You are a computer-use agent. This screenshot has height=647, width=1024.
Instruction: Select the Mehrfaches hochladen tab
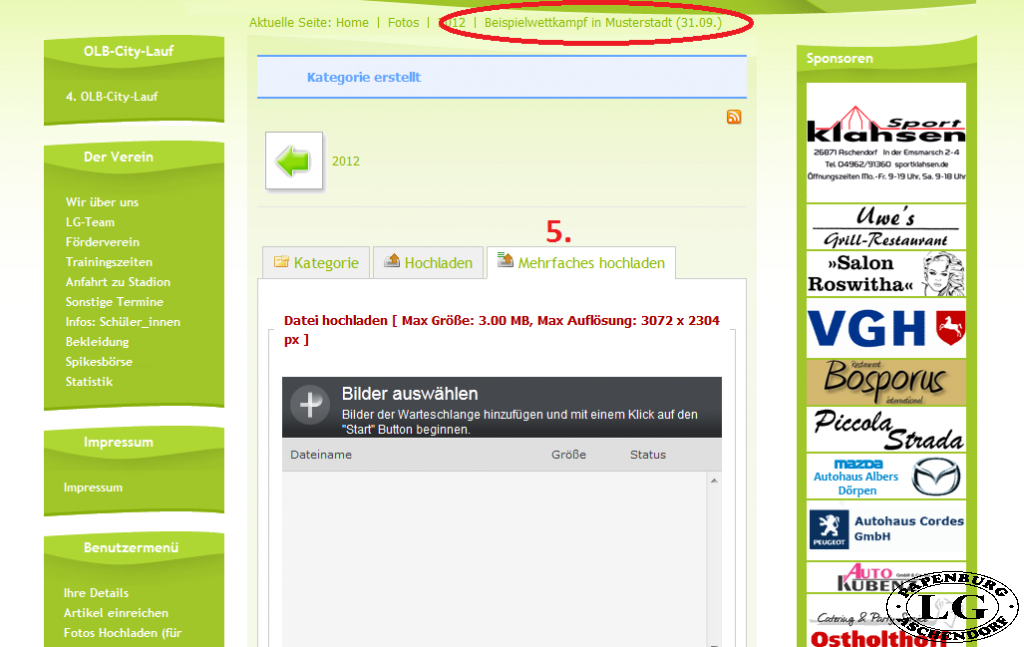[x=581, y=263]
